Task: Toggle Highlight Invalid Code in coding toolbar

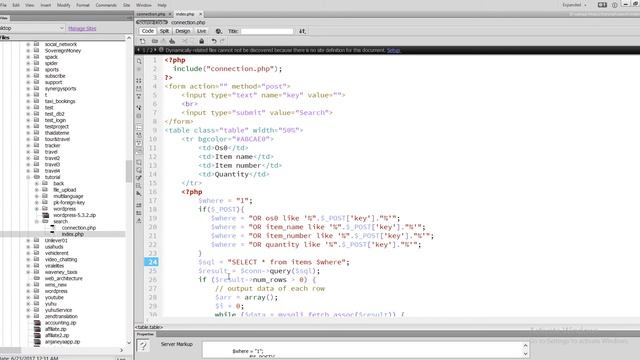Action: coord(139,135)
